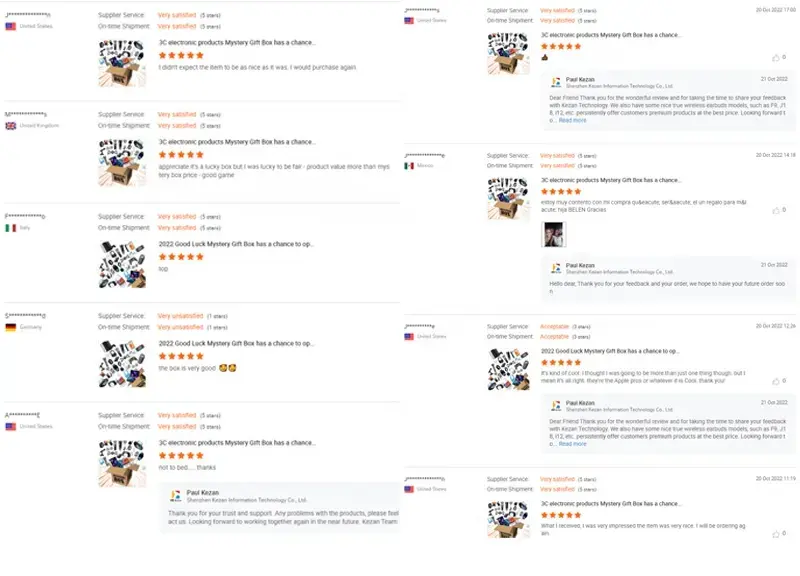Viewport: 800px width, 576px height.
Task: Click the Mexico flag icon
Action: 409,166
